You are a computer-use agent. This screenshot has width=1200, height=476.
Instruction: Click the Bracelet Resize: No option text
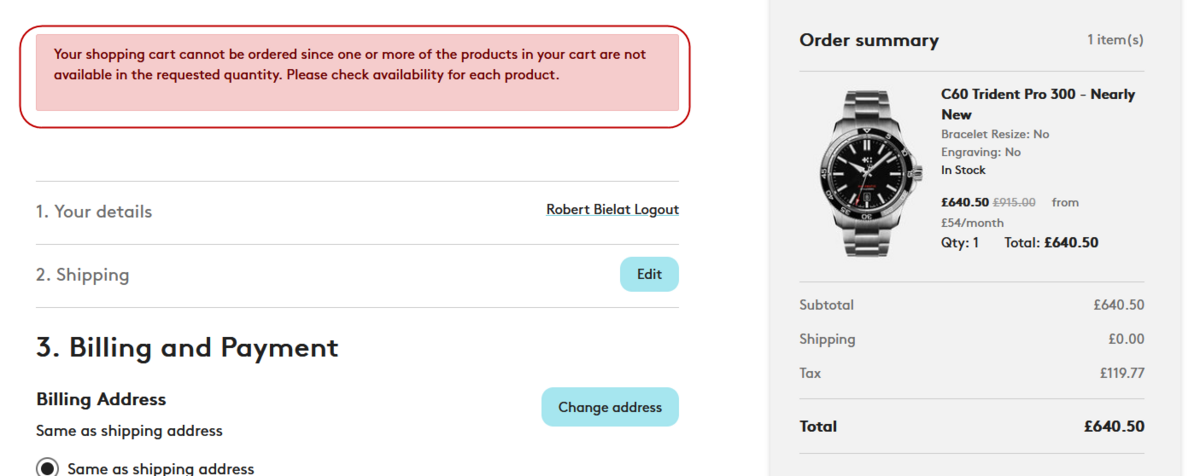pos(995,134)
